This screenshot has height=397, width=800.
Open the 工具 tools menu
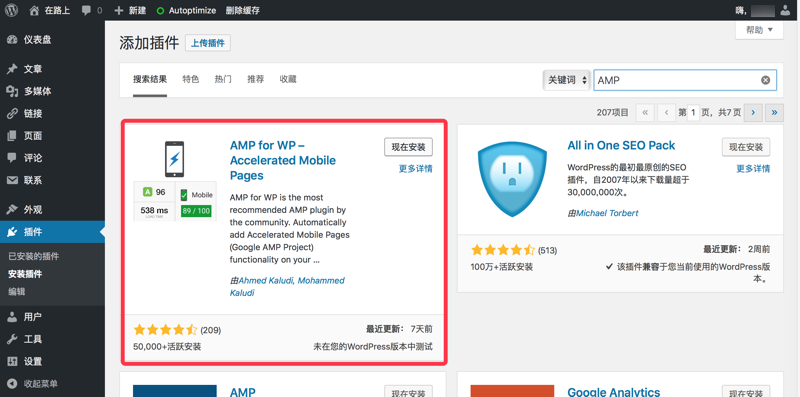[x=52, y=339]
